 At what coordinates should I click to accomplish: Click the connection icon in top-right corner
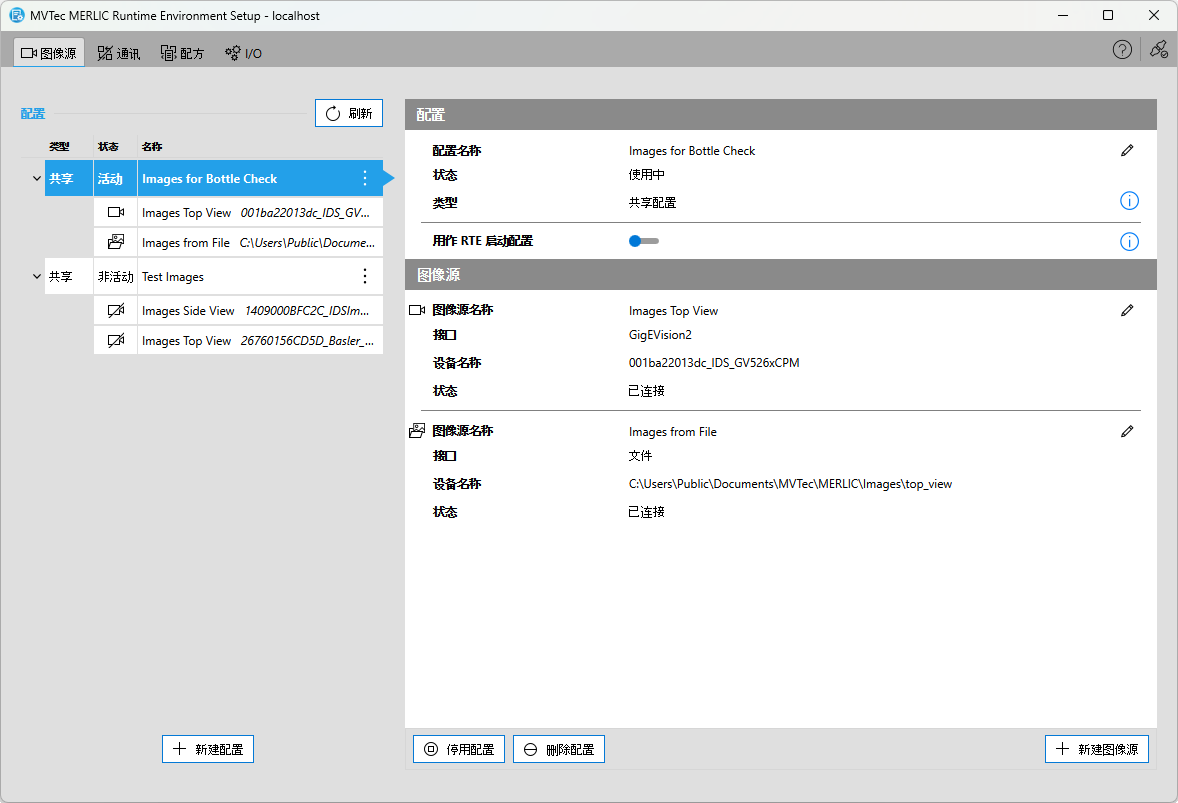click(1159, 50)
